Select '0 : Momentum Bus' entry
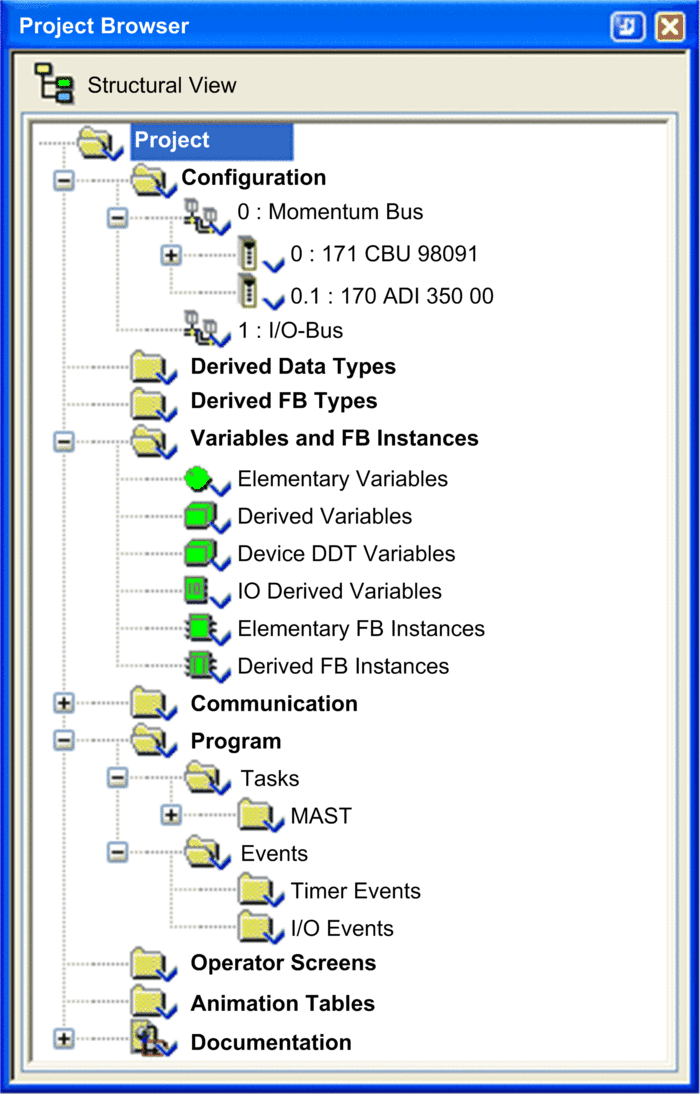Image resolution: width=700 pixels, height=1094 pixels. coord(331,211)
